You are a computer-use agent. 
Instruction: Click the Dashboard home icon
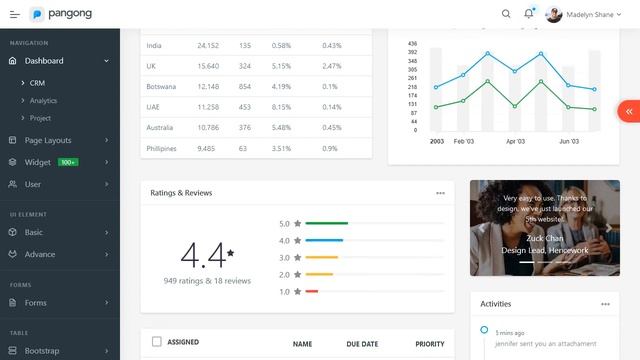13,61
